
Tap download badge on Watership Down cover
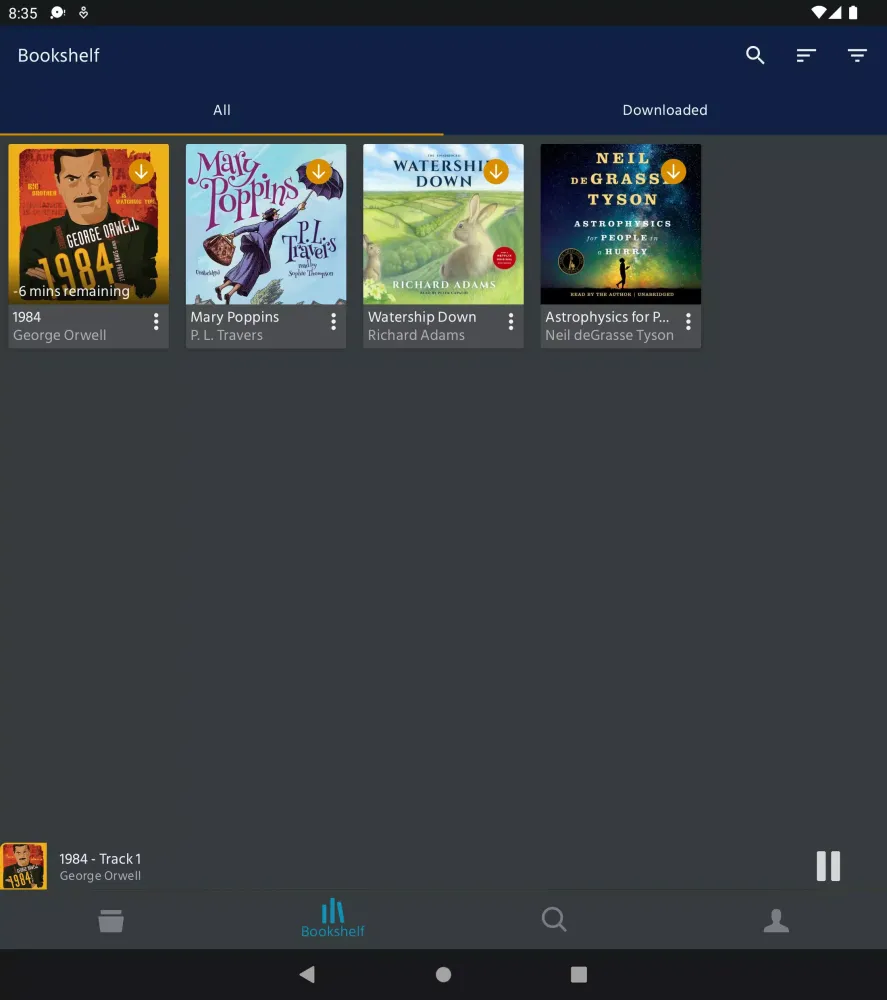[496, 172]
